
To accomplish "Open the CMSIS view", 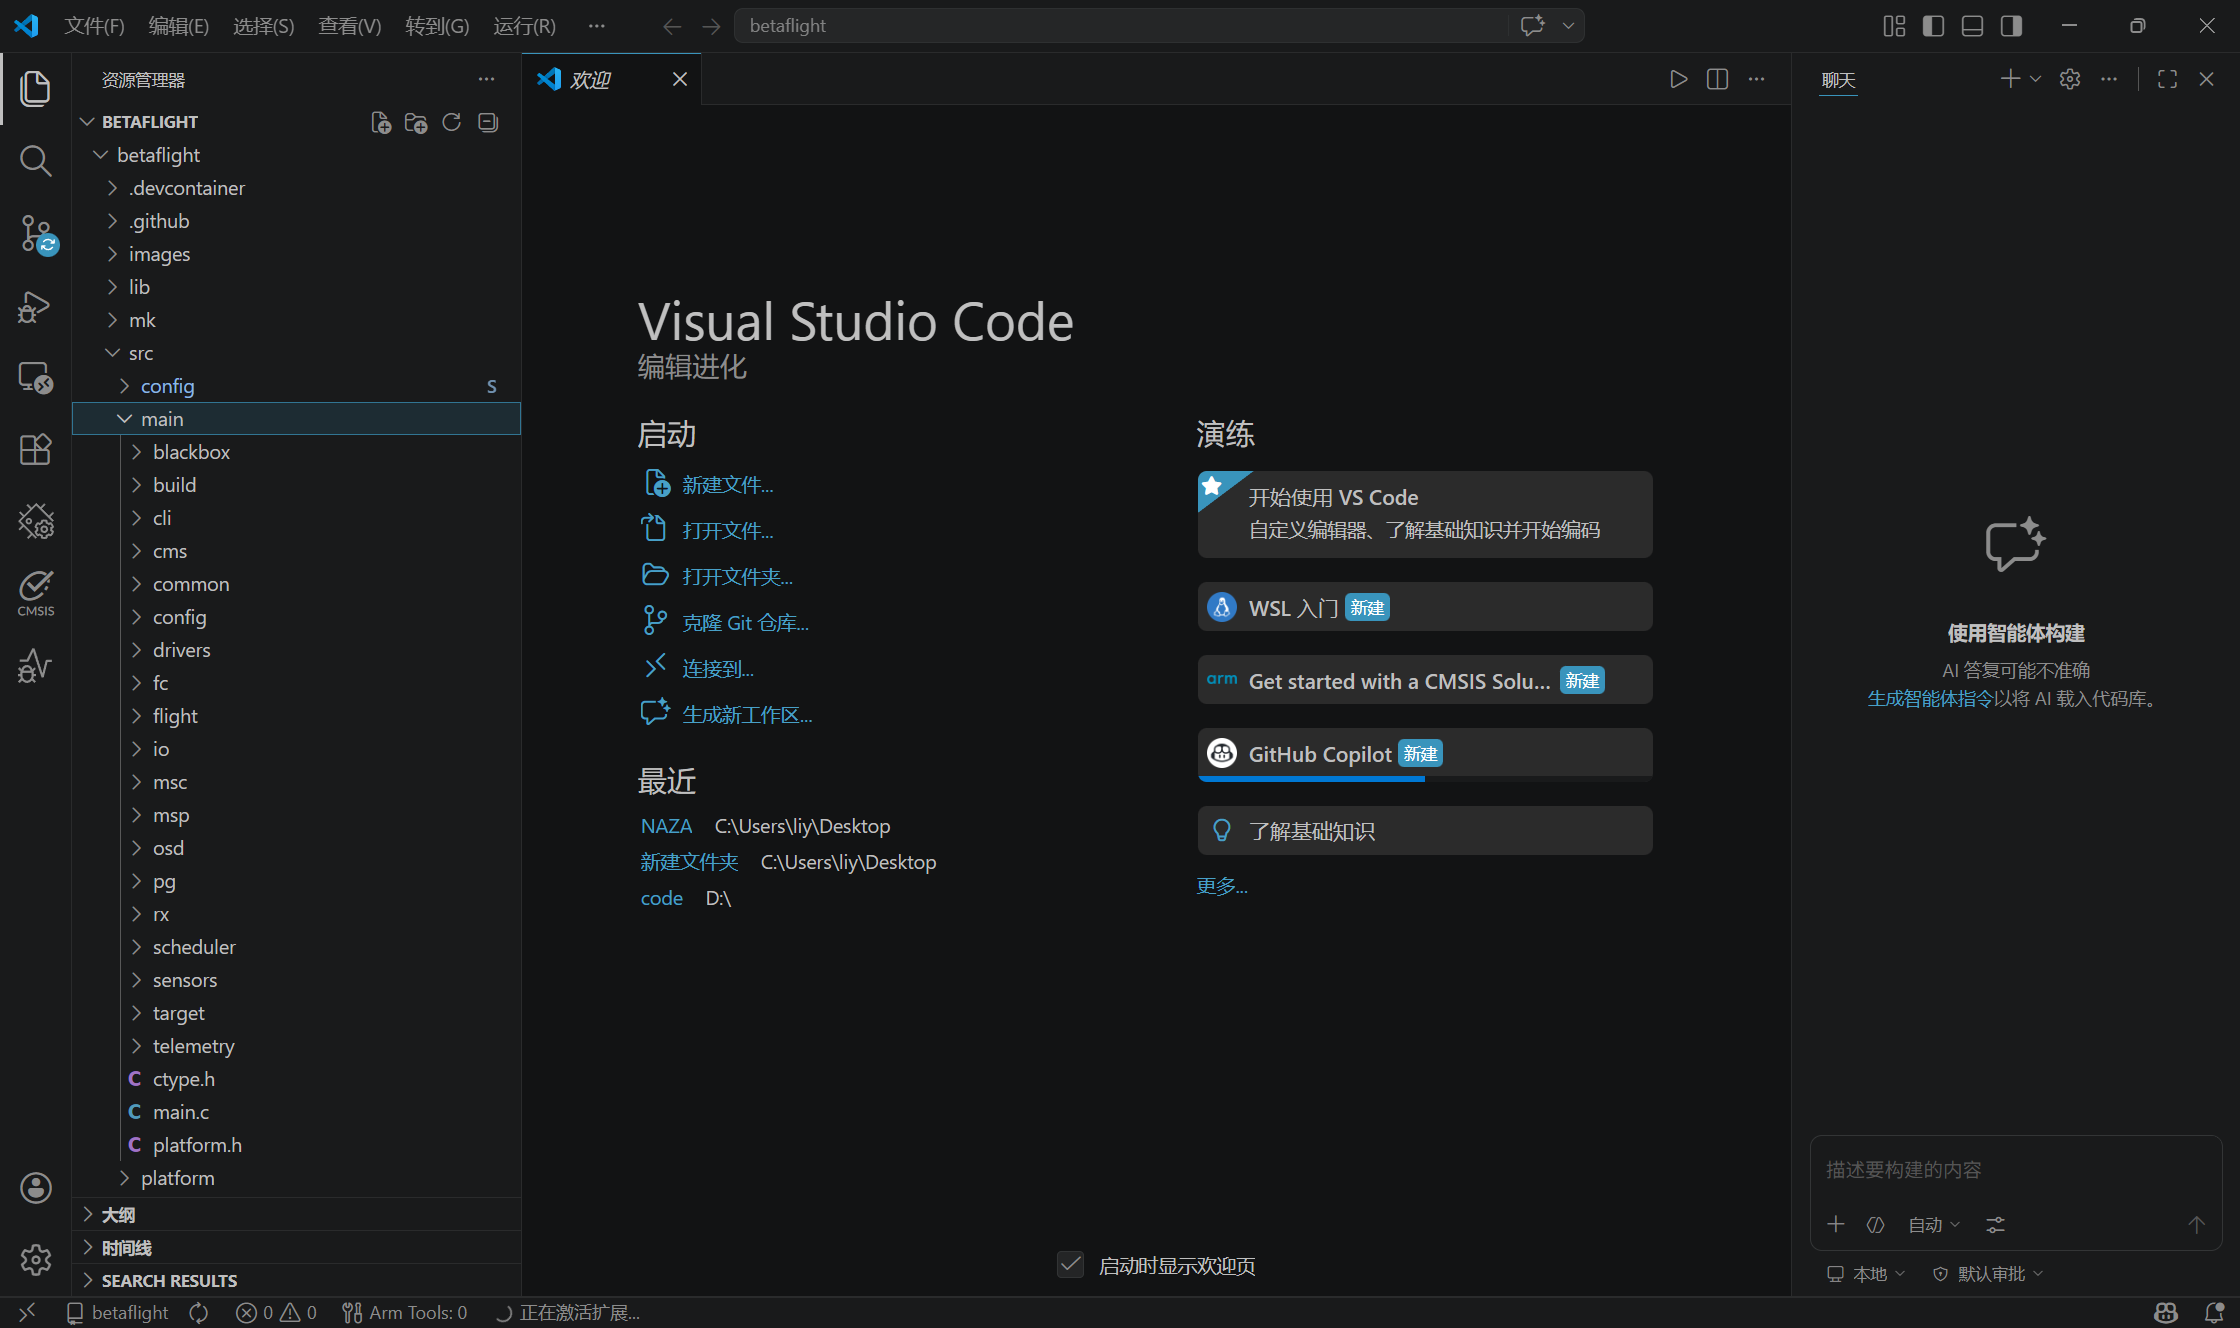I will click(x=35, y=592).
